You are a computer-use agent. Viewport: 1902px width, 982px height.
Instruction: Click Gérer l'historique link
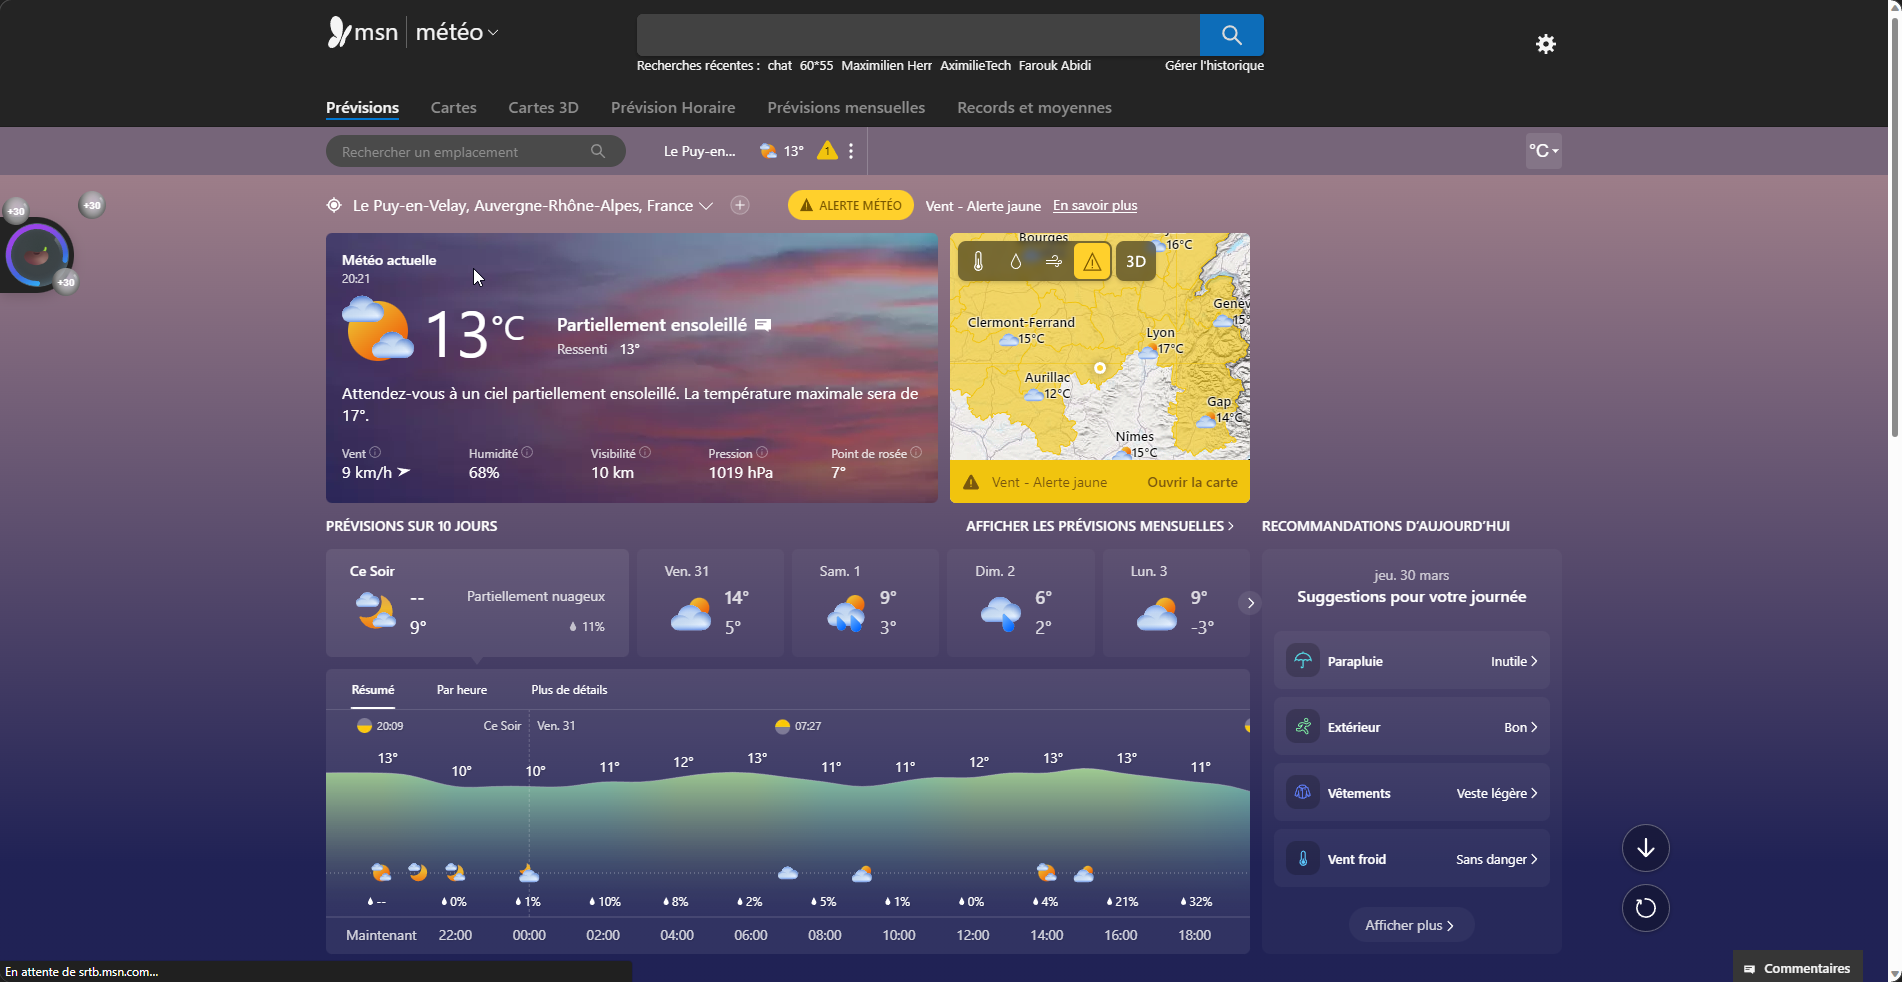pos(1214,65)
